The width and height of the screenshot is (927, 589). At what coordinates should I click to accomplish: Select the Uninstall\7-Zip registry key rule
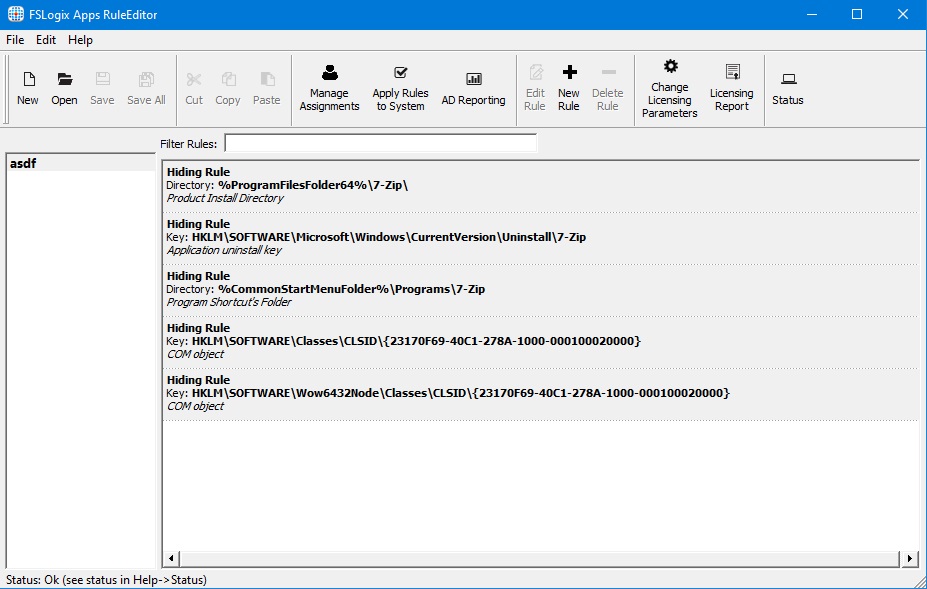(540, 238)
